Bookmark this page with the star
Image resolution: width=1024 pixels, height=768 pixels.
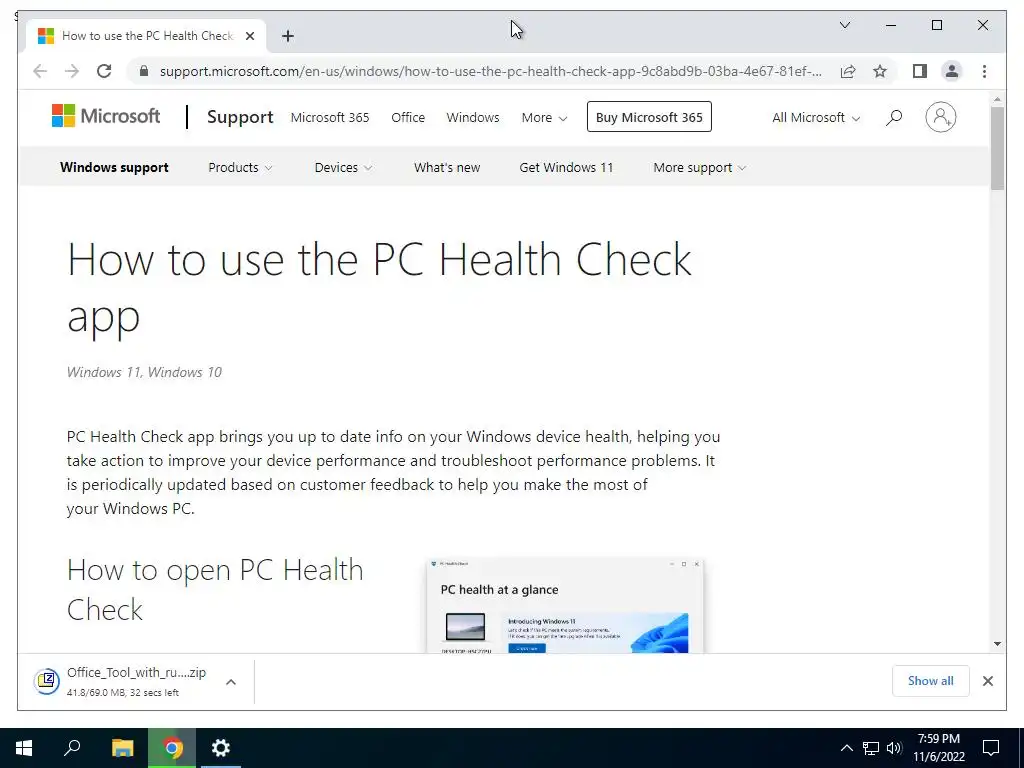tap(880, 71)
